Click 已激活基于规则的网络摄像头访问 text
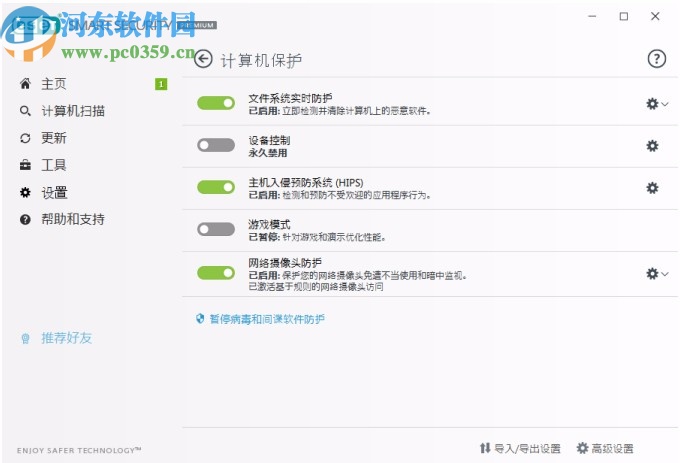680x463 pixels. click(316, 287)
